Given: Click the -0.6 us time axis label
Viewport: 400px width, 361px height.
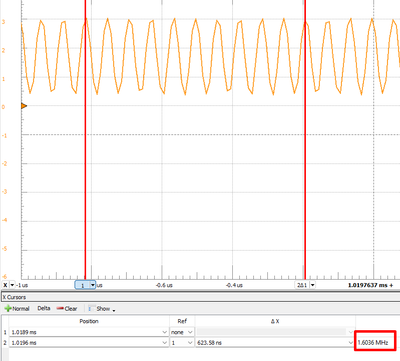Looking at the screenshot, I should pos(164,285).
